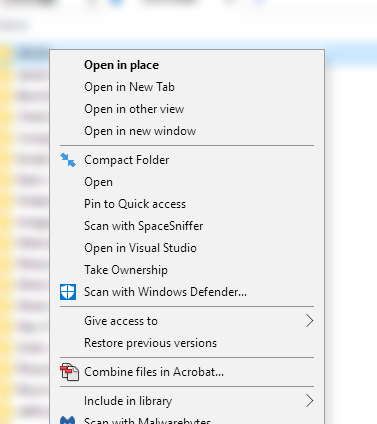The width and height of the screenshot is (377, 424).
Task: Select Open in place
Action: coord(121,65)
